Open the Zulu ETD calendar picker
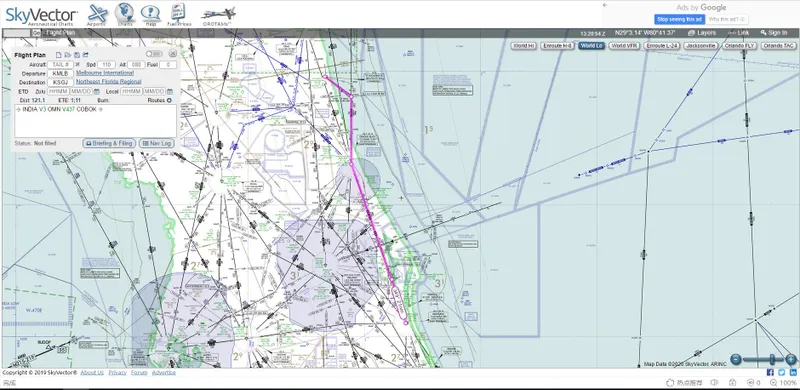Screen dimensions: 800x390 coord(97,91)
